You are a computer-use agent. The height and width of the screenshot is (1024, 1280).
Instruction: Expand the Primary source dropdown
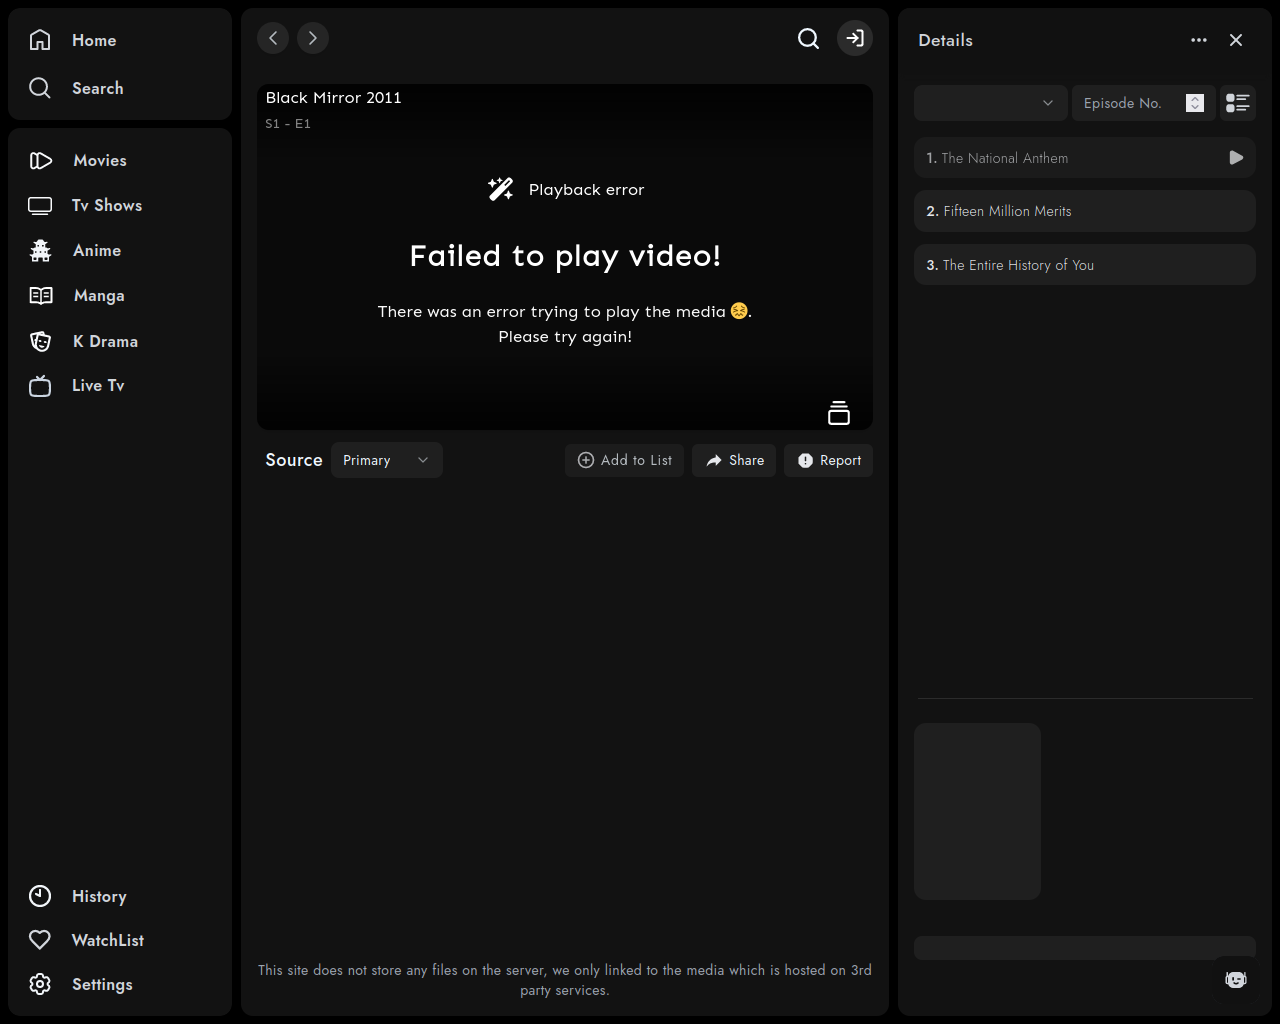[x=387, y=460]
